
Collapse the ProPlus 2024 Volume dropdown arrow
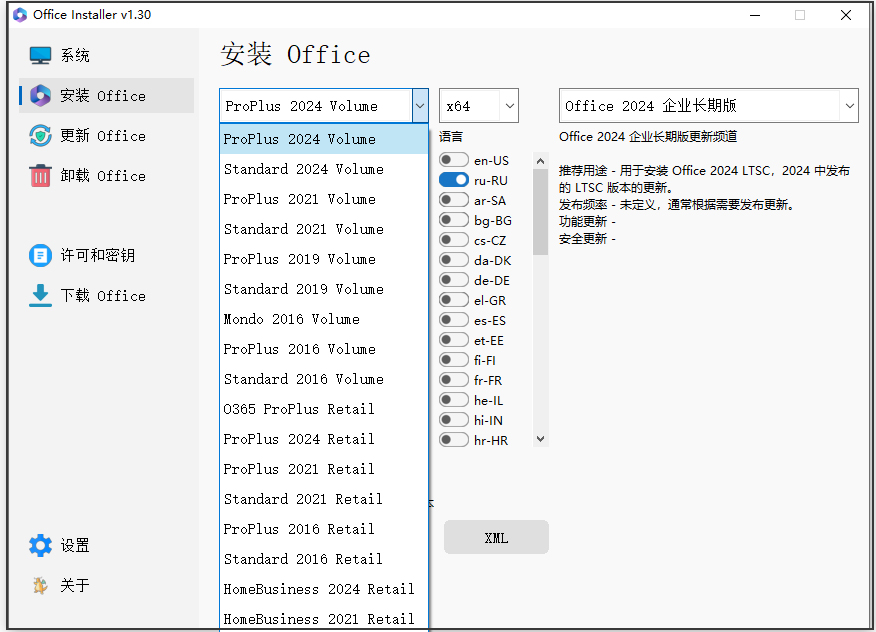[x=420, y=106]
